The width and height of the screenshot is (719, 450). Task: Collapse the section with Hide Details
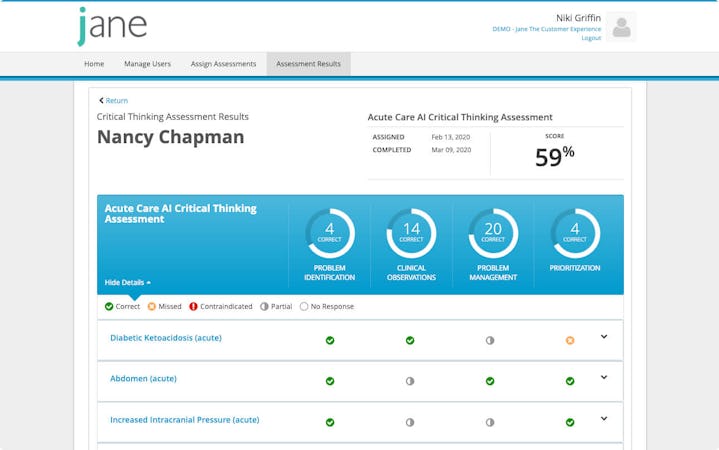[127, 283]
